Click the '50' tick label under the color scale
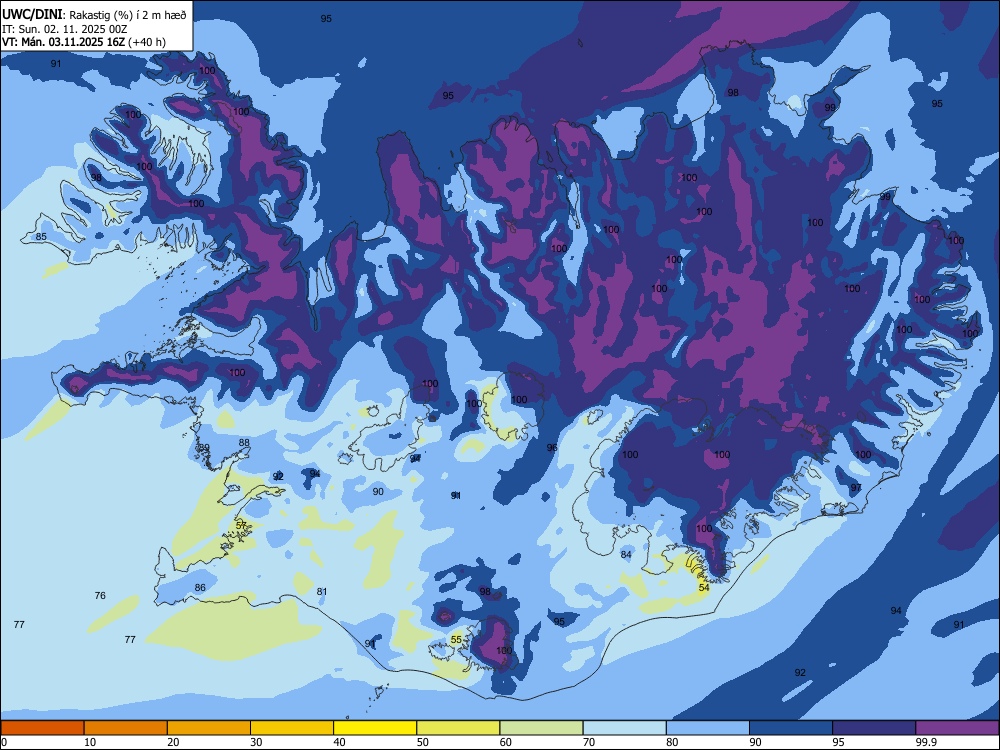This screenshot has height=750, width=1000. tap(423, 742)
